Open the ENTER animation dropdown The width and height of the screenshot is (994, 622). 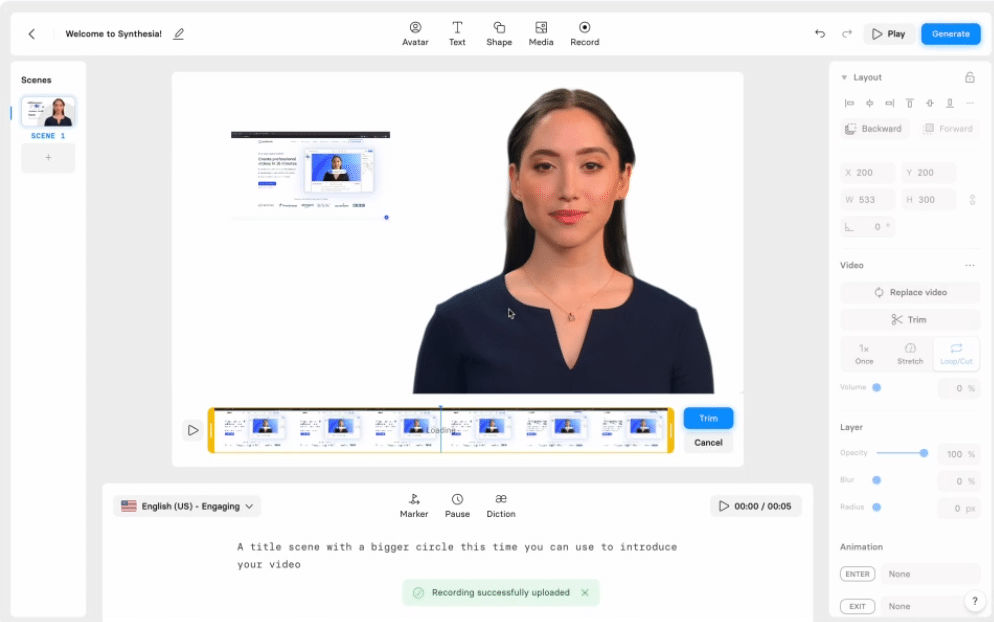930,574
